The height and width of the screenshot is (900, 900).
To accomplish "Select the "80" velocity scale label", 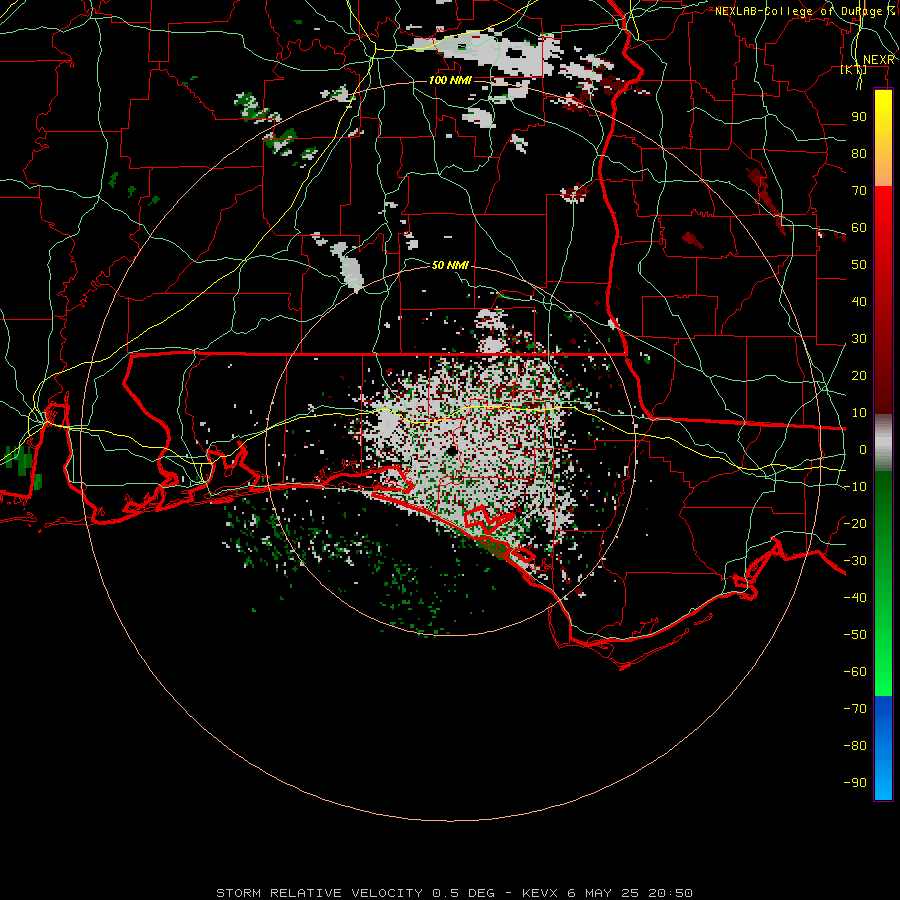I will pos(859,154).
